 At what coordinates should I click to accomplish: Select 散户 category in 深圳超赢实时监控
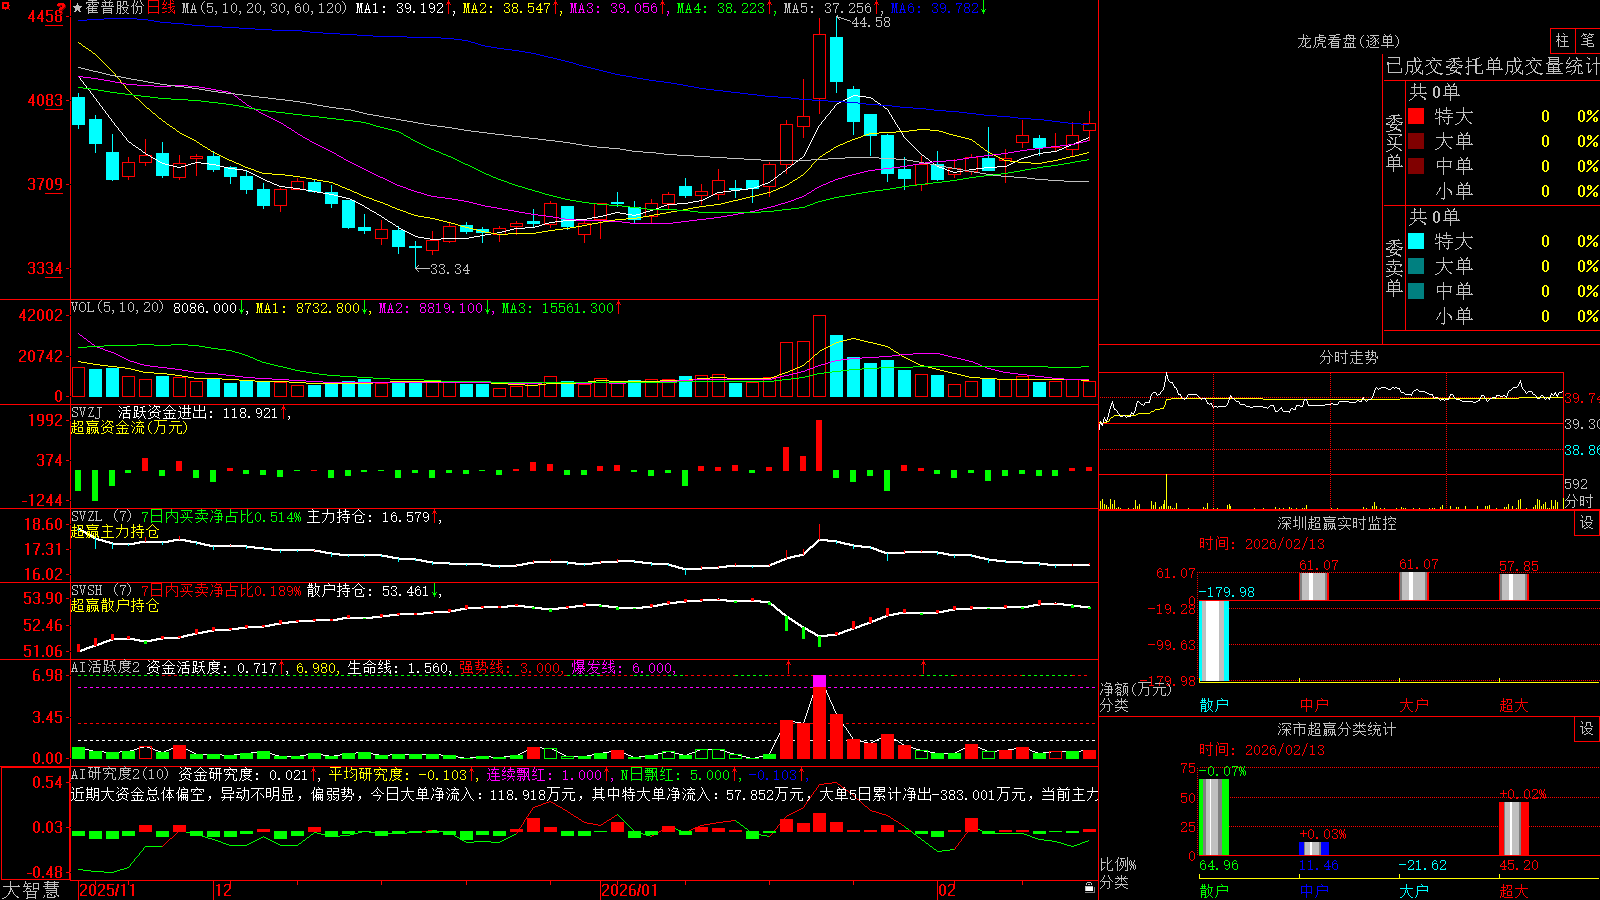point(1214,705)
